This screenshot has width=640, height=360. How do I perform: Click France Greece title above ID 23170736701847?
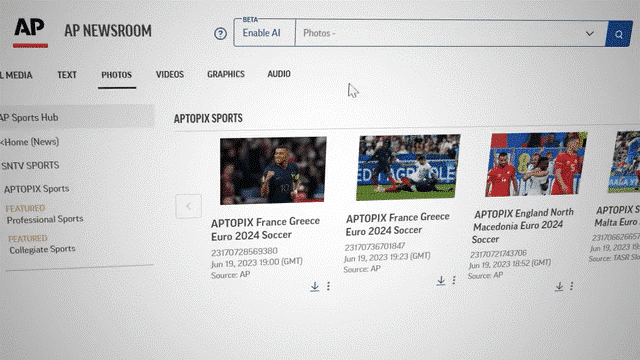point(397,224)
